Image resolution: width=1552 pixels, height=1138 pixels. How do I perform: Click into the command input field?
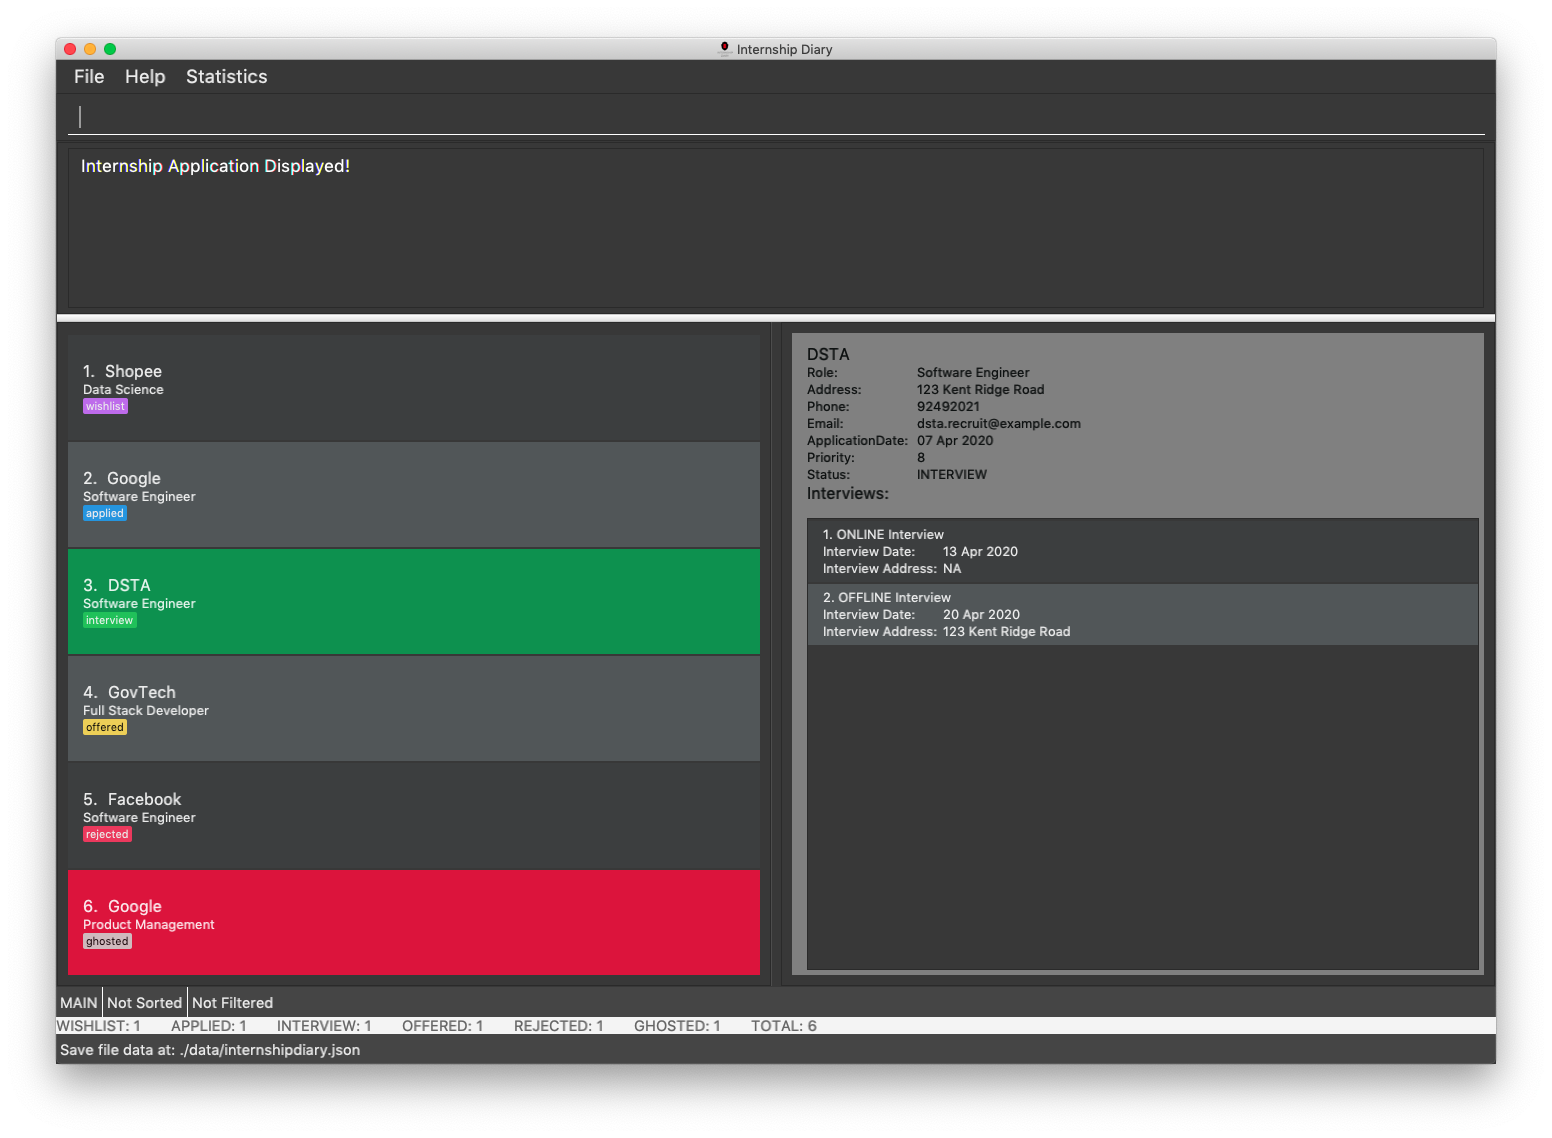point(776,117)
